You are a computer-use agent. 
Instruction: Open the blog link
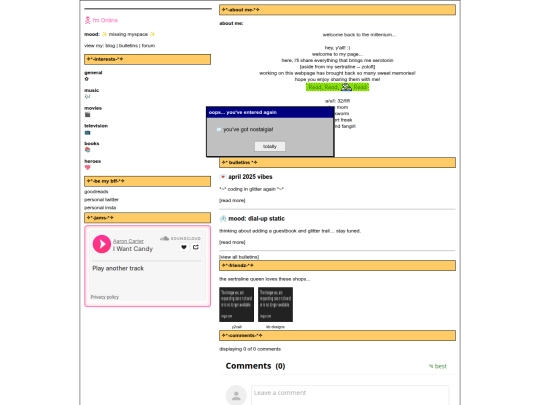point(110,45)
